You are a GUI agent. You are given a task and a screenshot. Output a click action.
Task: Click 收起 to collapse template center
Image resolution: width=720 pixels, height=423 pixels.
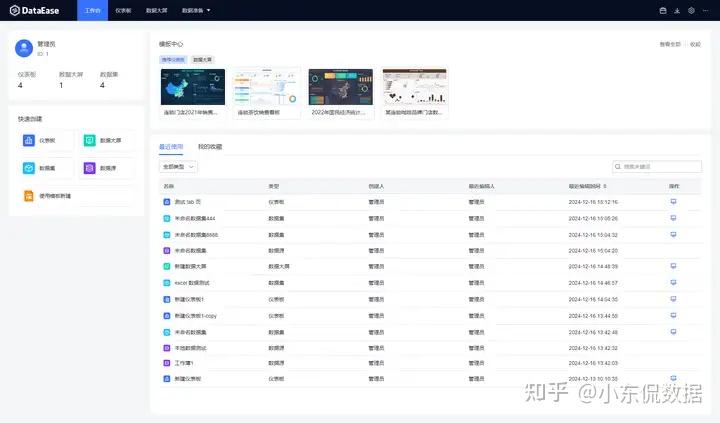695,45
